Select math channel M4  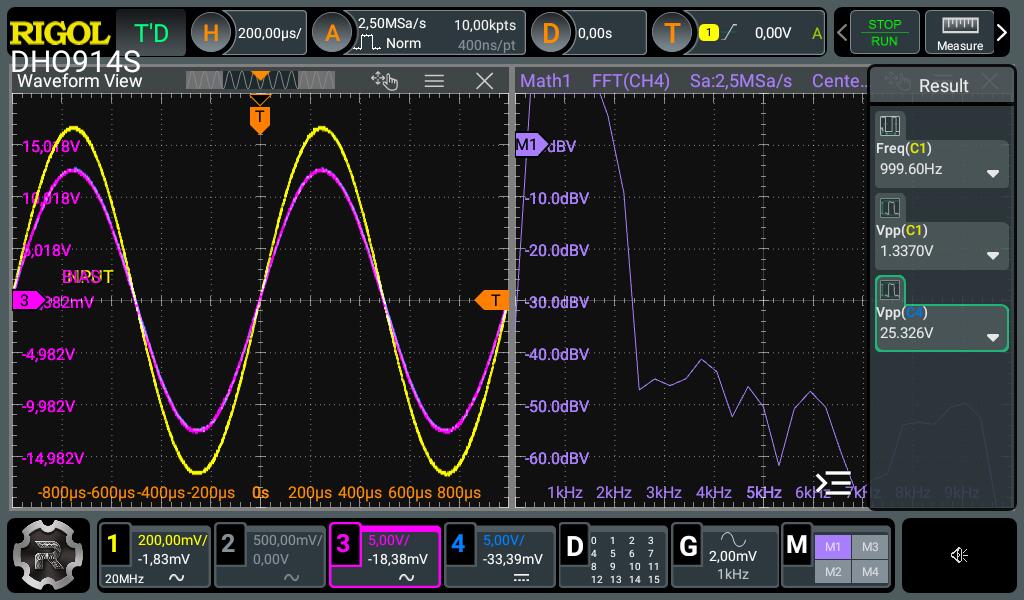(870, 572)
